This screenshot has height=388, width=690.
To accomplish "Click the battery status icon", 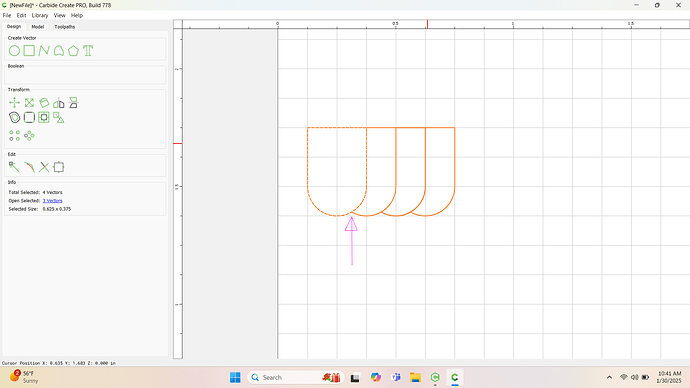I will coord(645,377).
